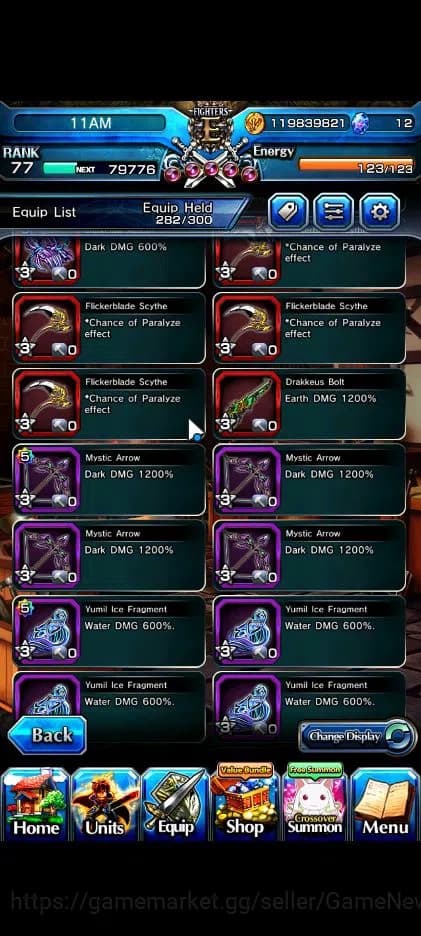Open the gear settings icon
Screen dimensions: 421x936
pyautogui.click(x=380, y=211)
